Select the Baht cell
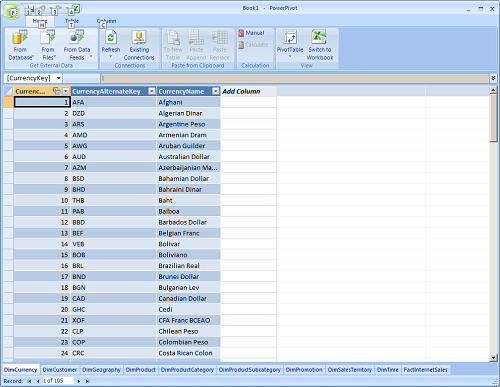Viewport: 500px width, 387px height. coord(188,200)
